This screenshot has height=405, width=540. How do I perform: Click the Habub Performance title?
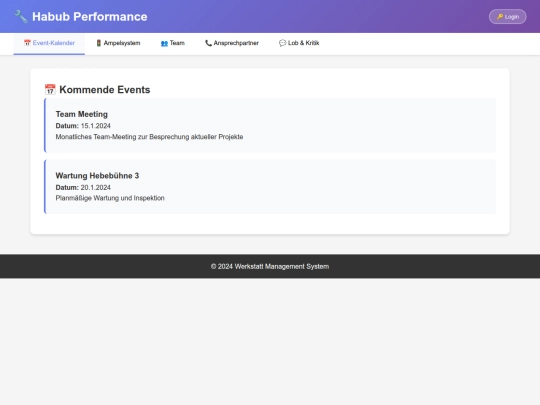point(90,17)
